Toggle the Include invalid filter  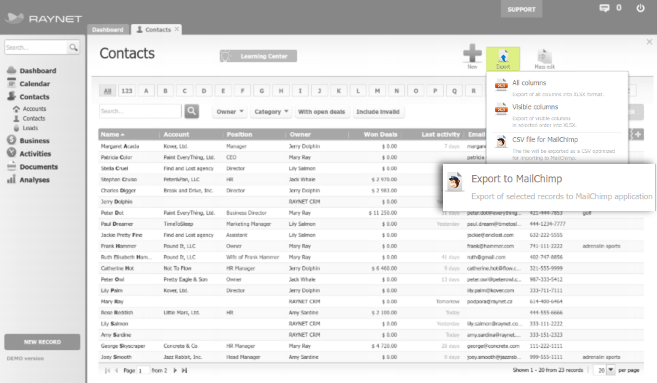click(378, 111)
